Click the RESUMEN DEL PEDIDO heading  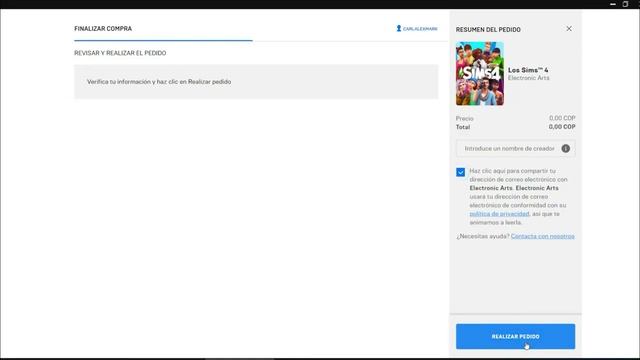pos(488,30)
